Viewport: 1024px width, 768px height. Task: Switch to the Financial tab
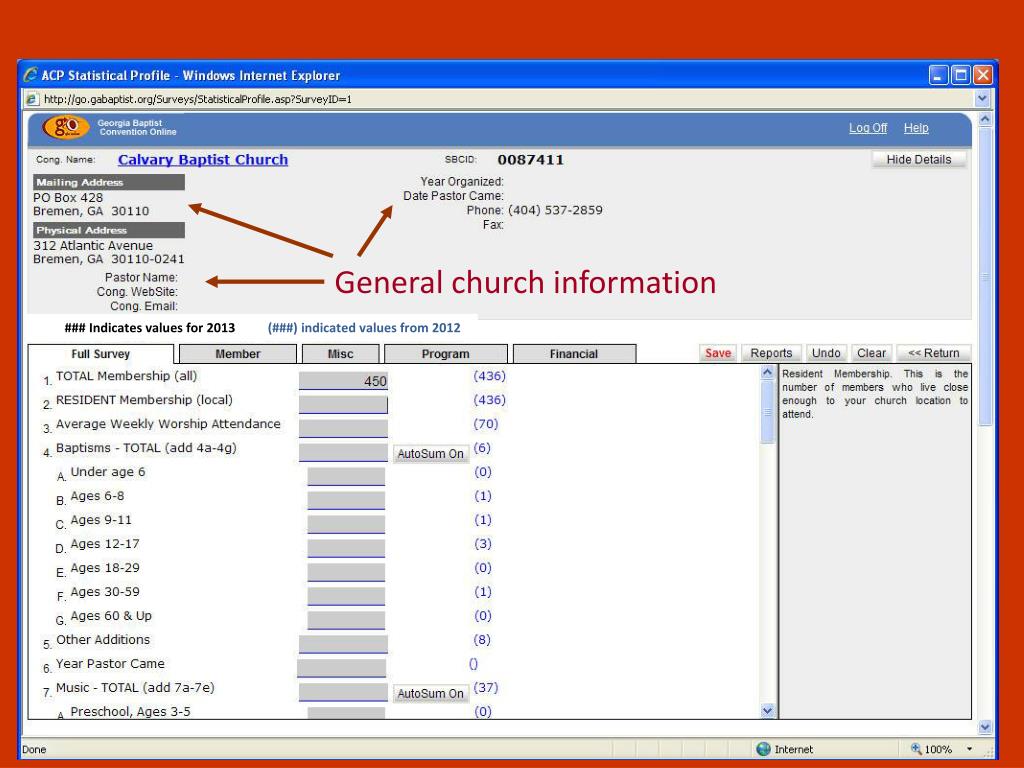(x=574, y=354)
